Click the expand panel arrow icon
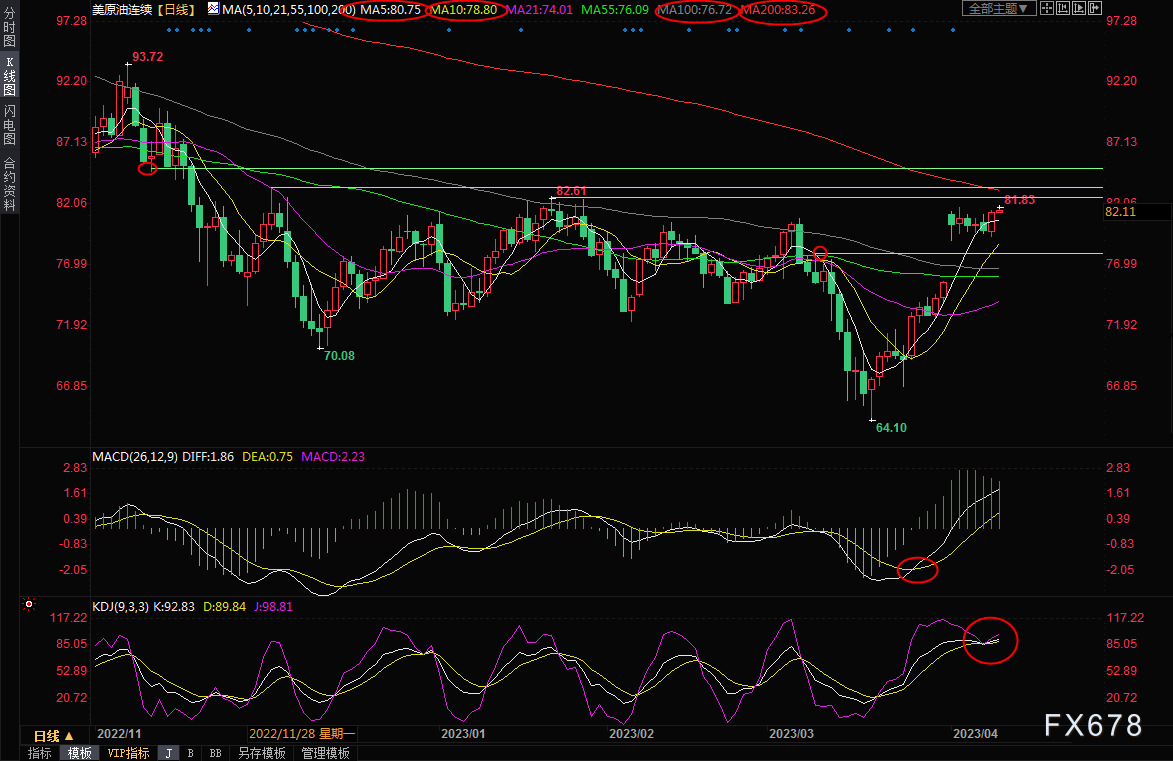Image resolution: width=1173 pixels, height=761 pixels. click(1094, 9)
